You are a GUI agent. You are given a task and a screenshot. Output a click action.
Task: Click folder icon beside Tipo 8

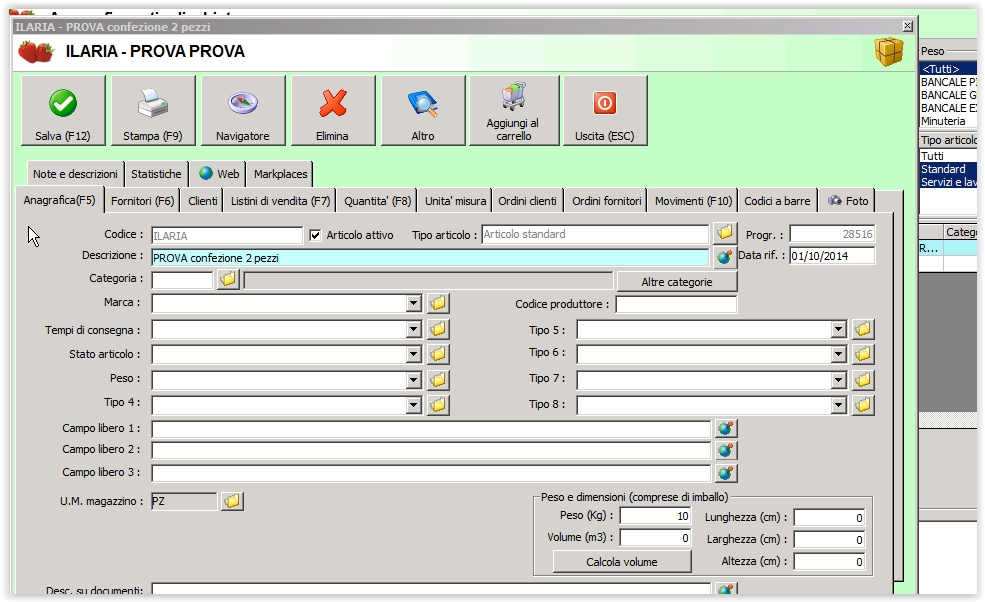point(863,405)
